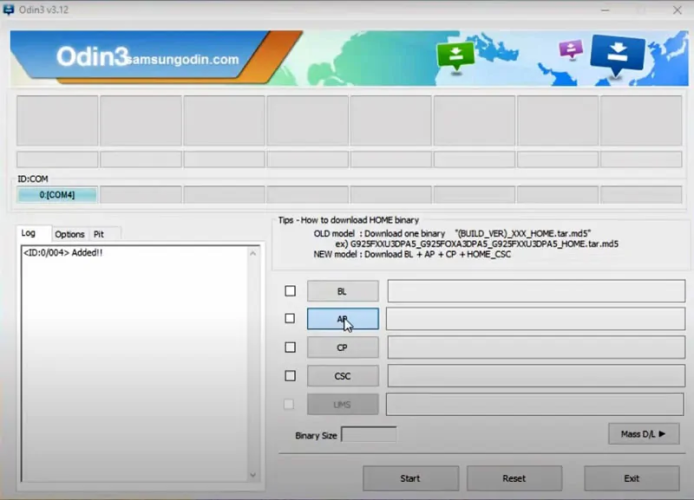694x500 pixels.
Task: Click the green download icon in banner
Action: 455,56
